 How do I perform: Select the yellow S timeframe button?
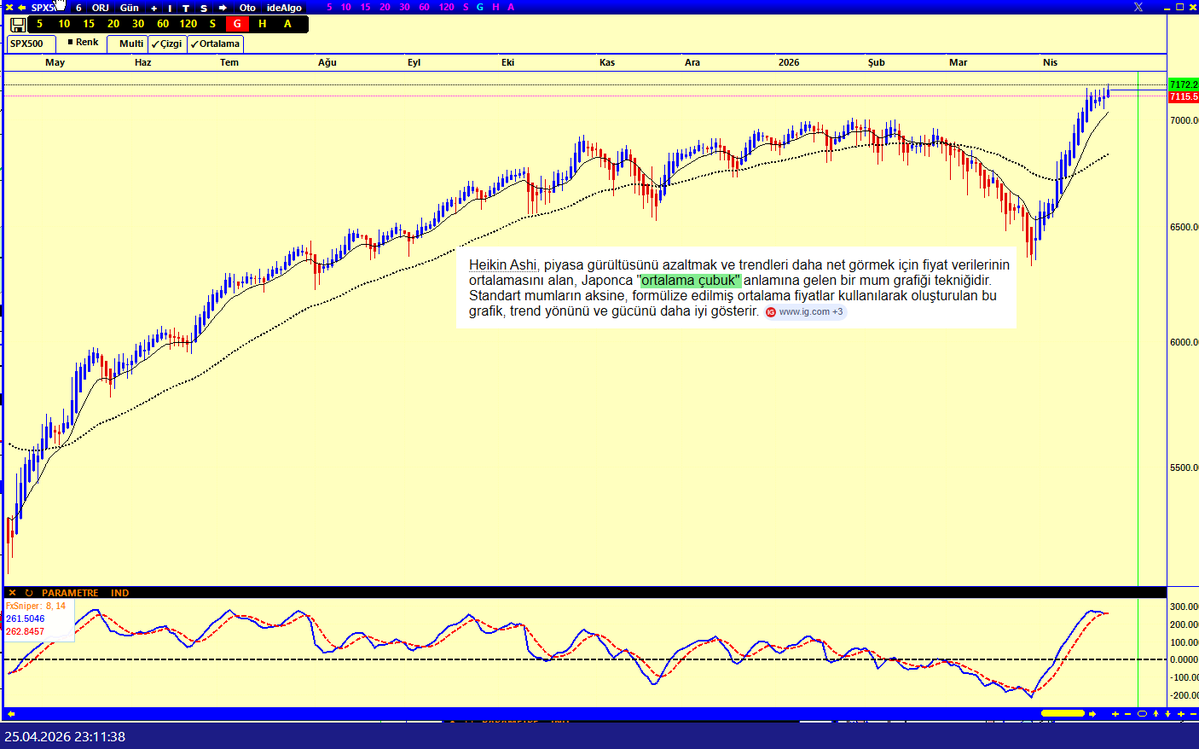tap(213, 24)
